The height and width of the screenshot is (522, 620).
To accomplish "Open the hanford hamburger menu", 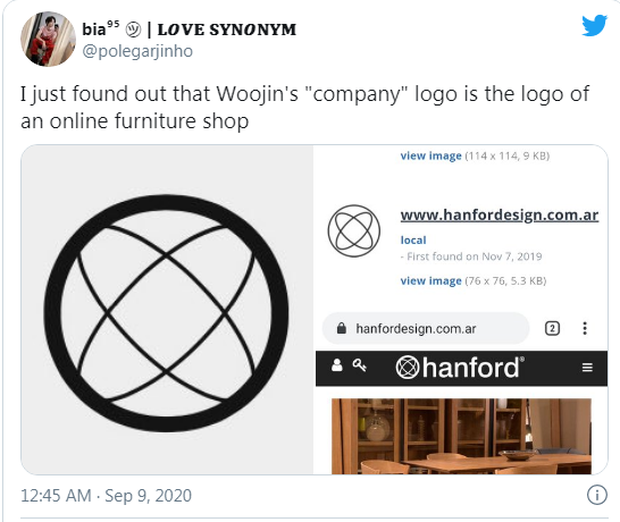I will pyautogui.click(x=587, y=367).
